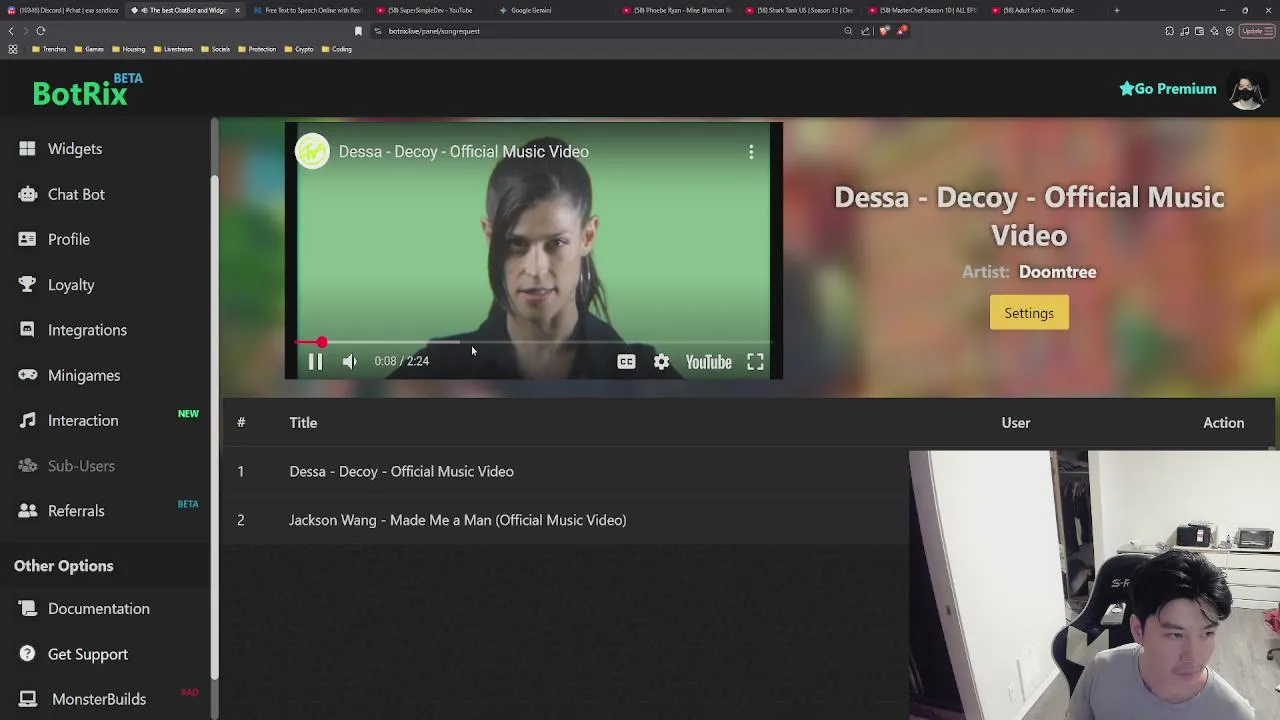The image size is (1280, 720).
Task: Click Go Premium
Action: coord(1168,89)
